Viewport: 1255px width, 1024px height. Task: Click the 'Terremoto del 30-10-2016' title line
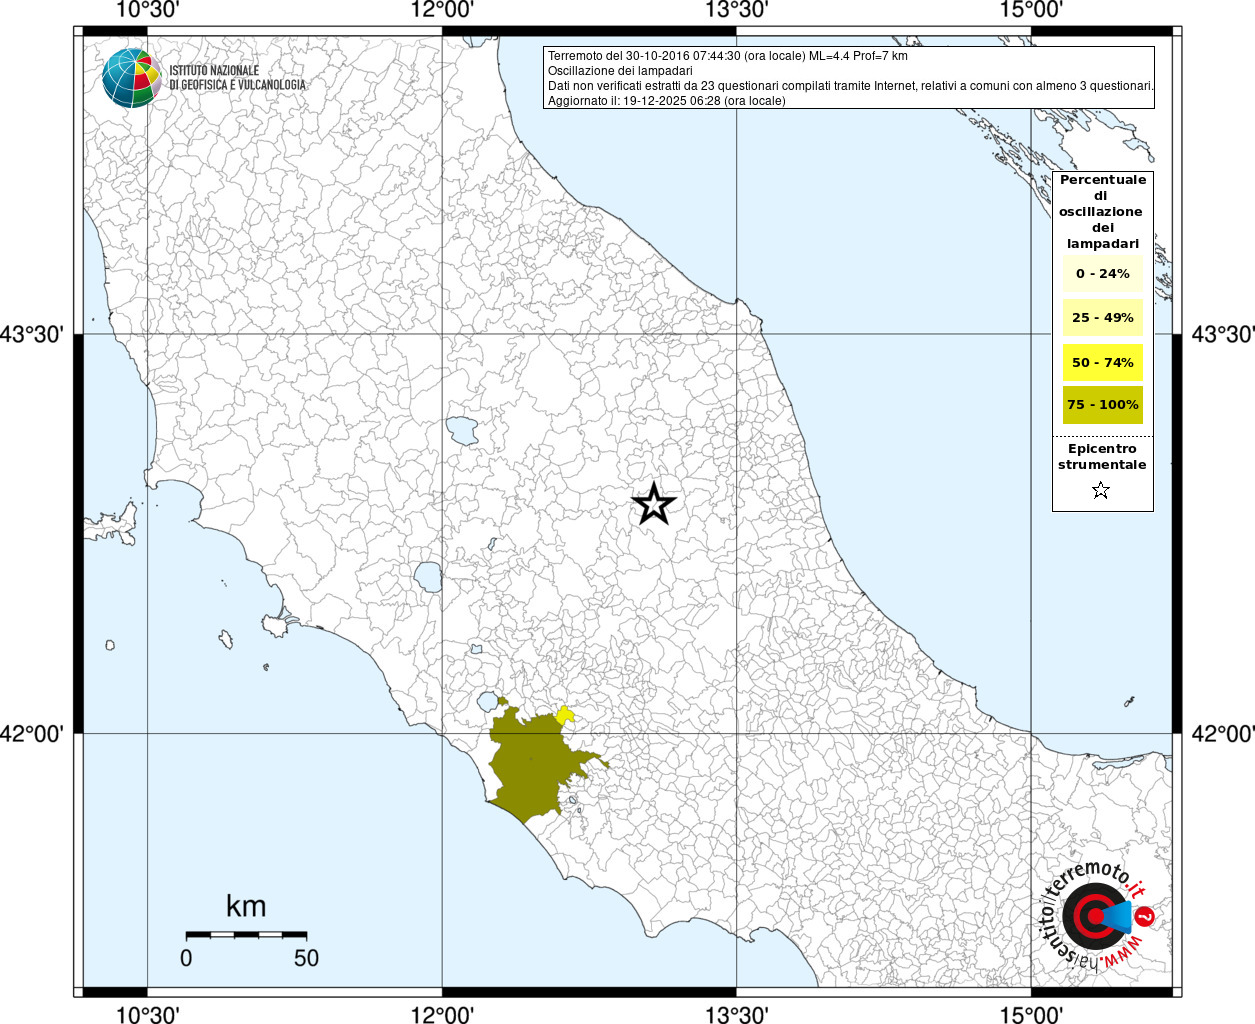(728, 56)
